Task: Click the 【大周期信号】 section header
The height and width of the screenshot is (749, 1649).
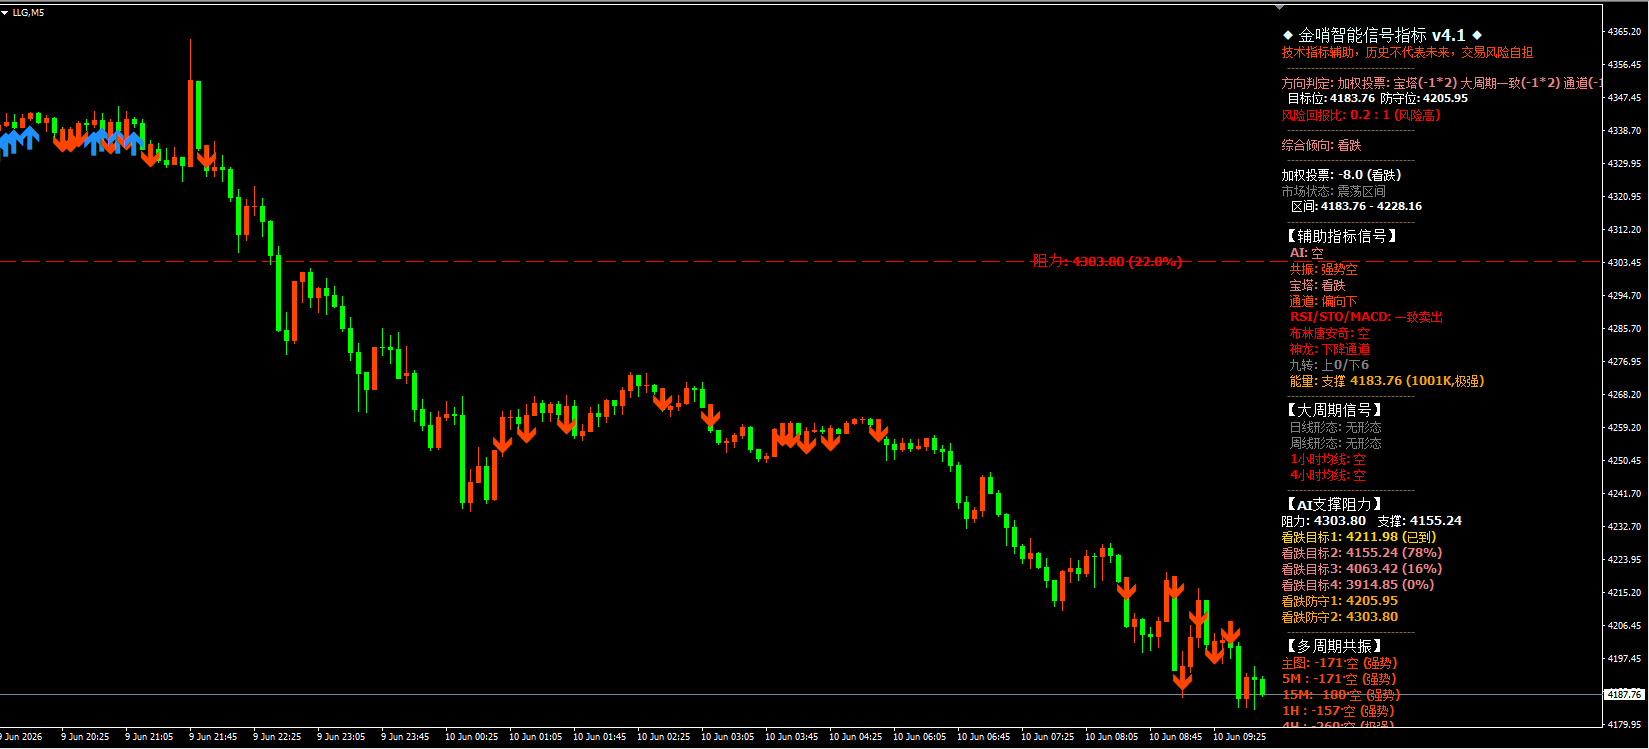Action: (1336, 410)
